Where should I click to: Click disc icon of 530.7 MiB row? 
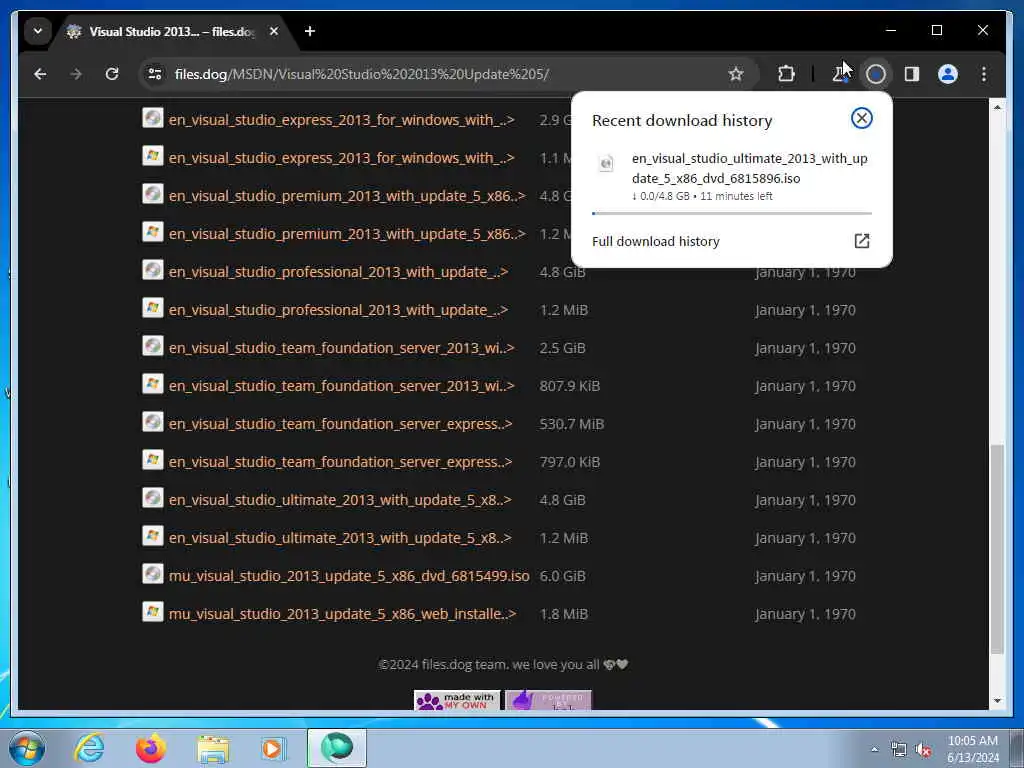(x=153, y=421)
